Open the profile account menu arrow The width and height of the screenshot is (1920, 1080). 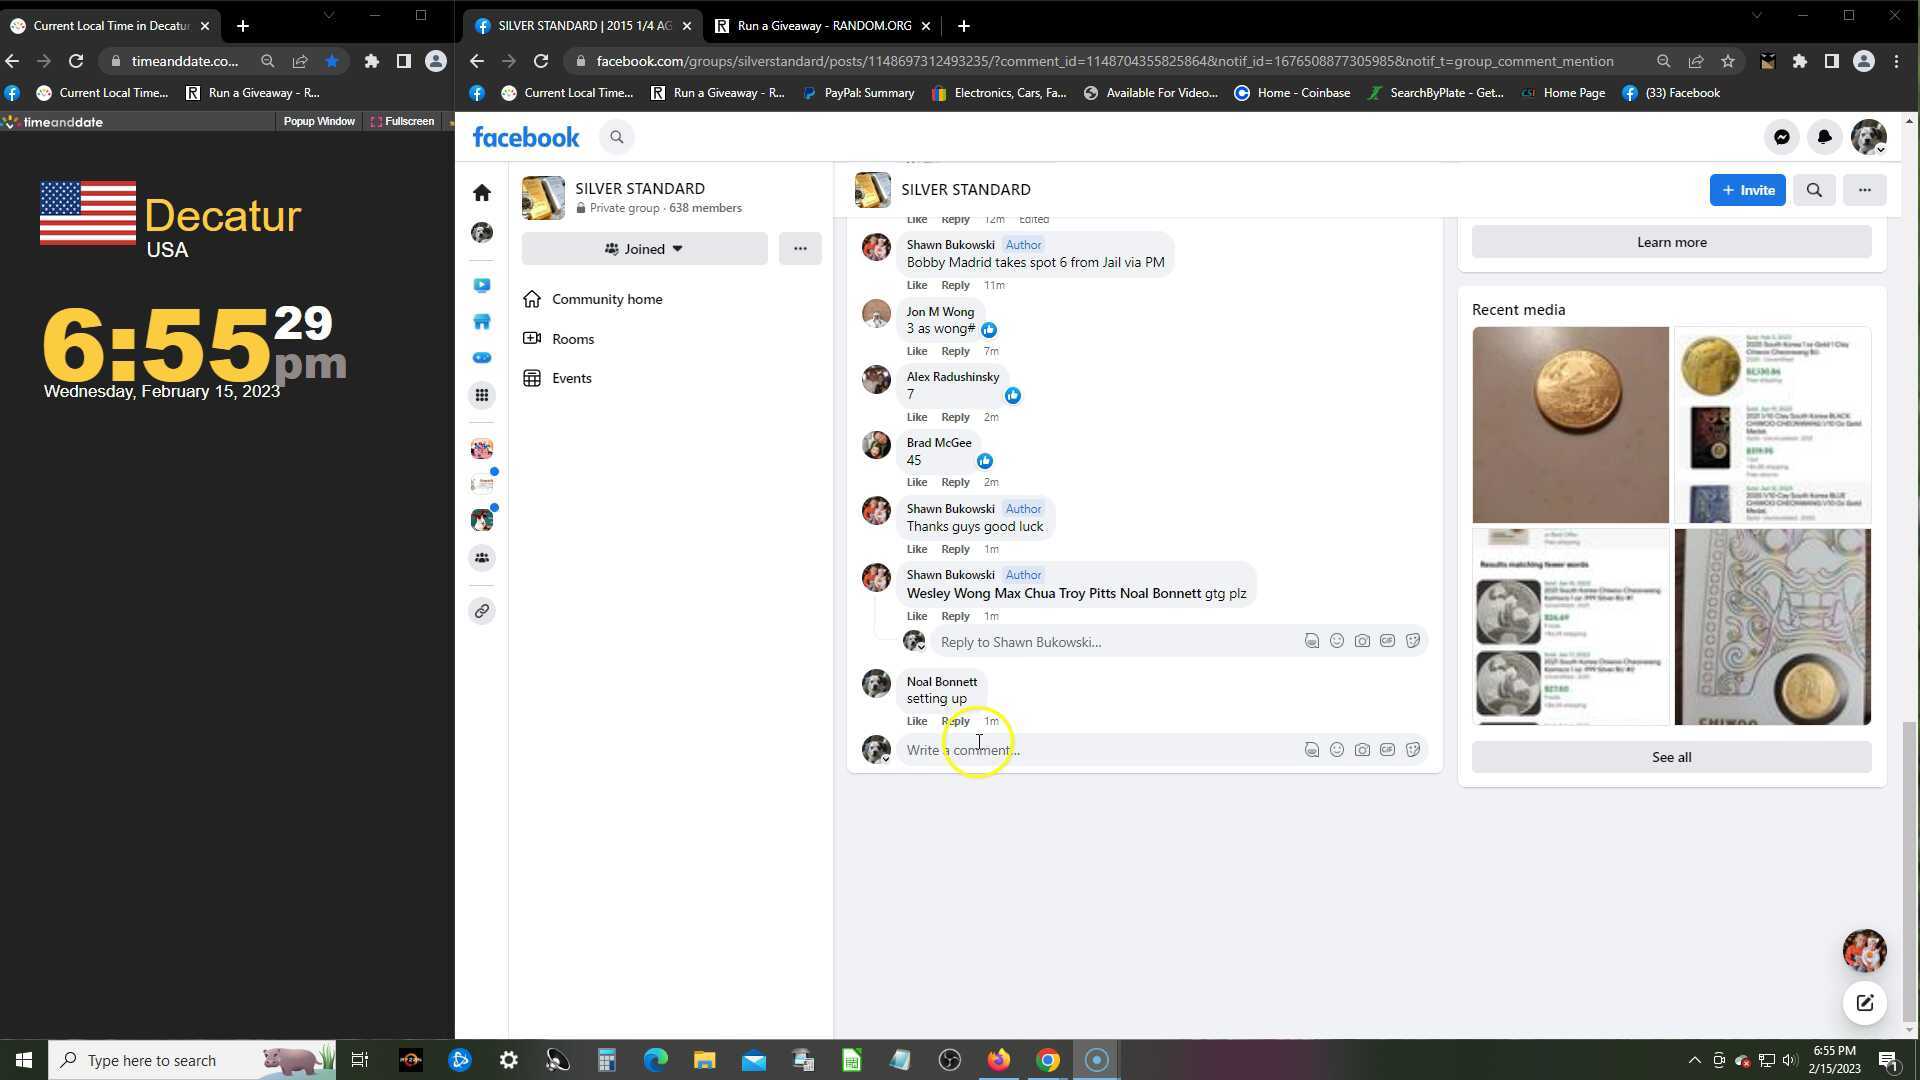tap(1880, 149)
